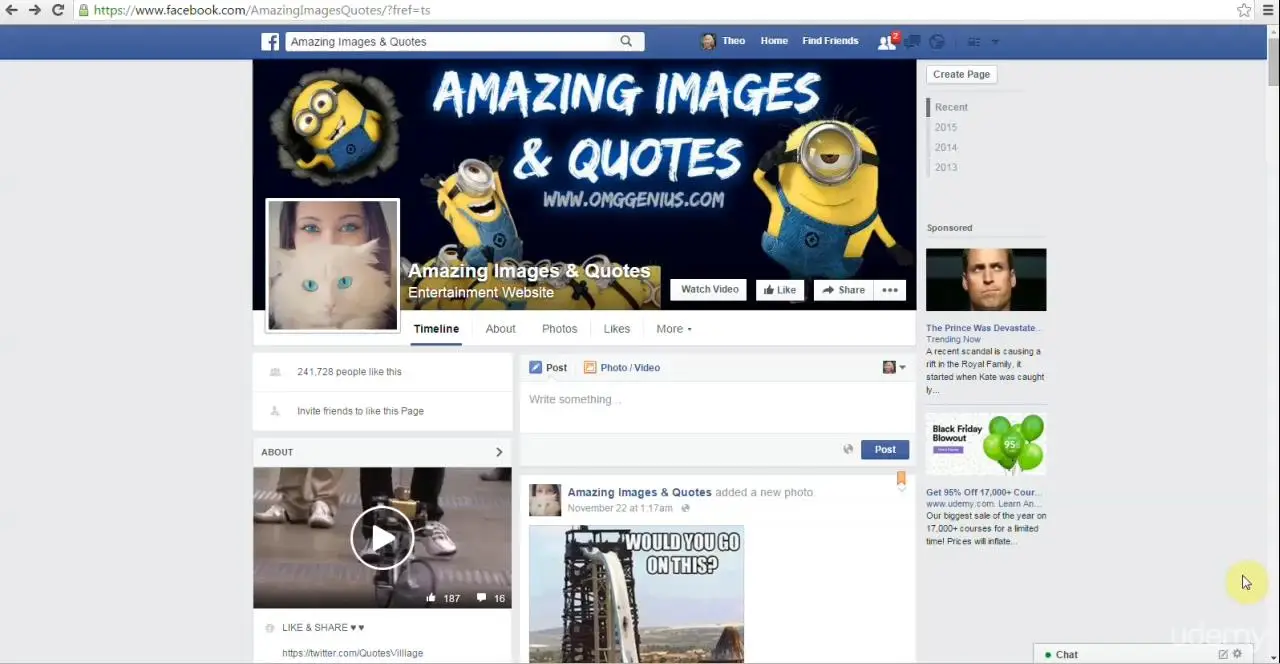The image size is (1280, 664).
Task: Click the Watch Video button
Action: pyautogui.click(x=710, y=290)
